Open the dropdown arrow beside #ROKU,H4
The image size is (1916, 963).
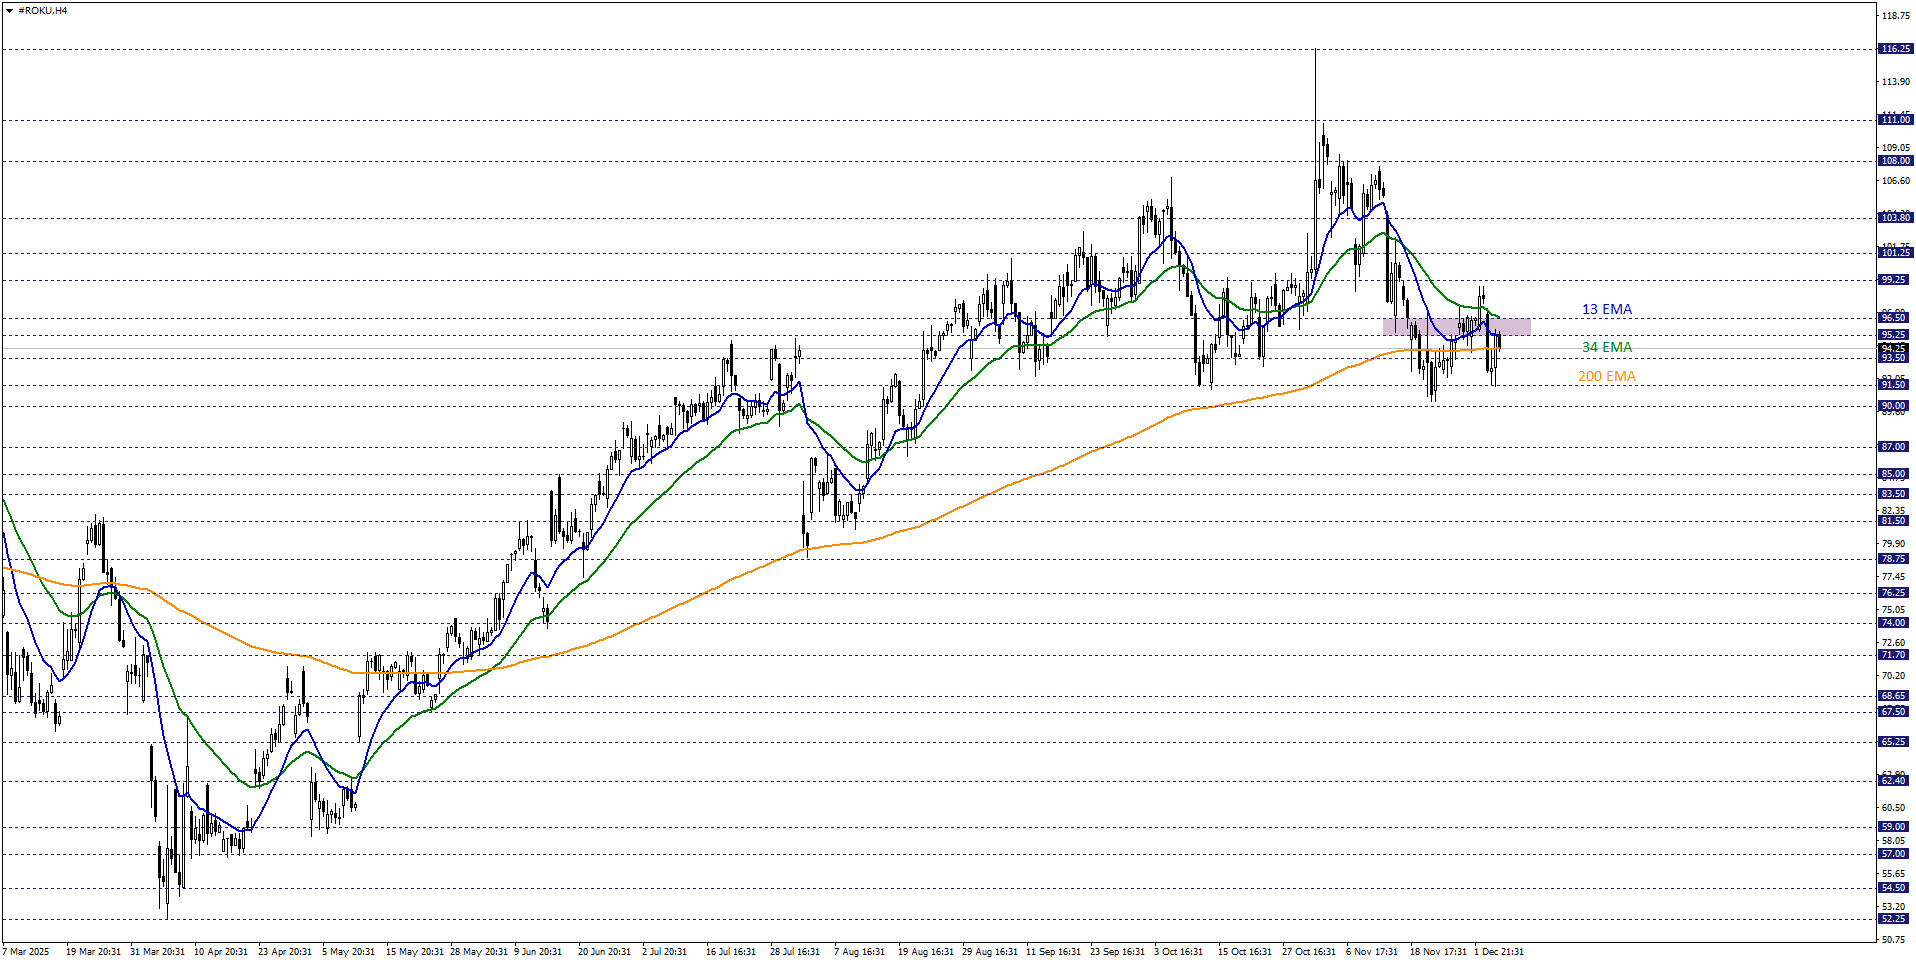point(9,11)
